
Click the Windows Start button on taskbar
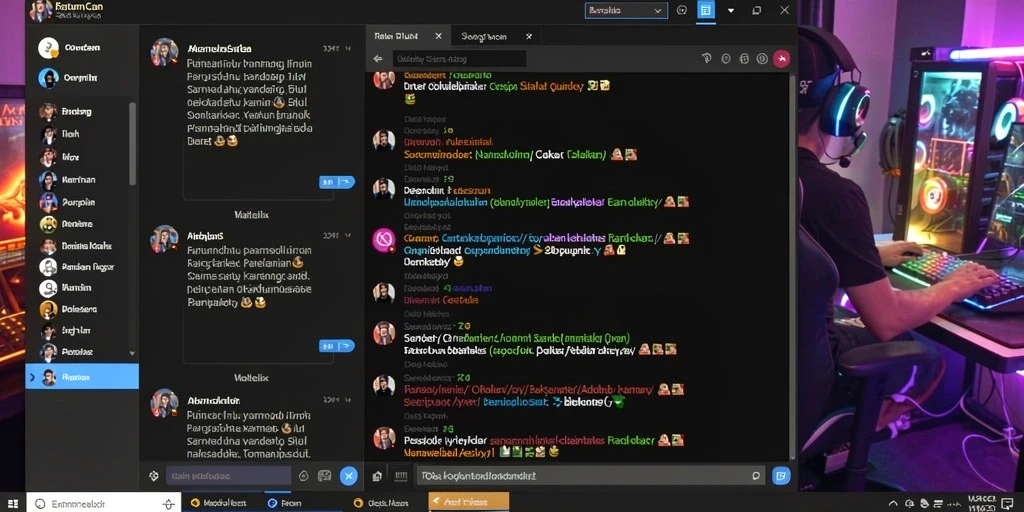[12, 504]
